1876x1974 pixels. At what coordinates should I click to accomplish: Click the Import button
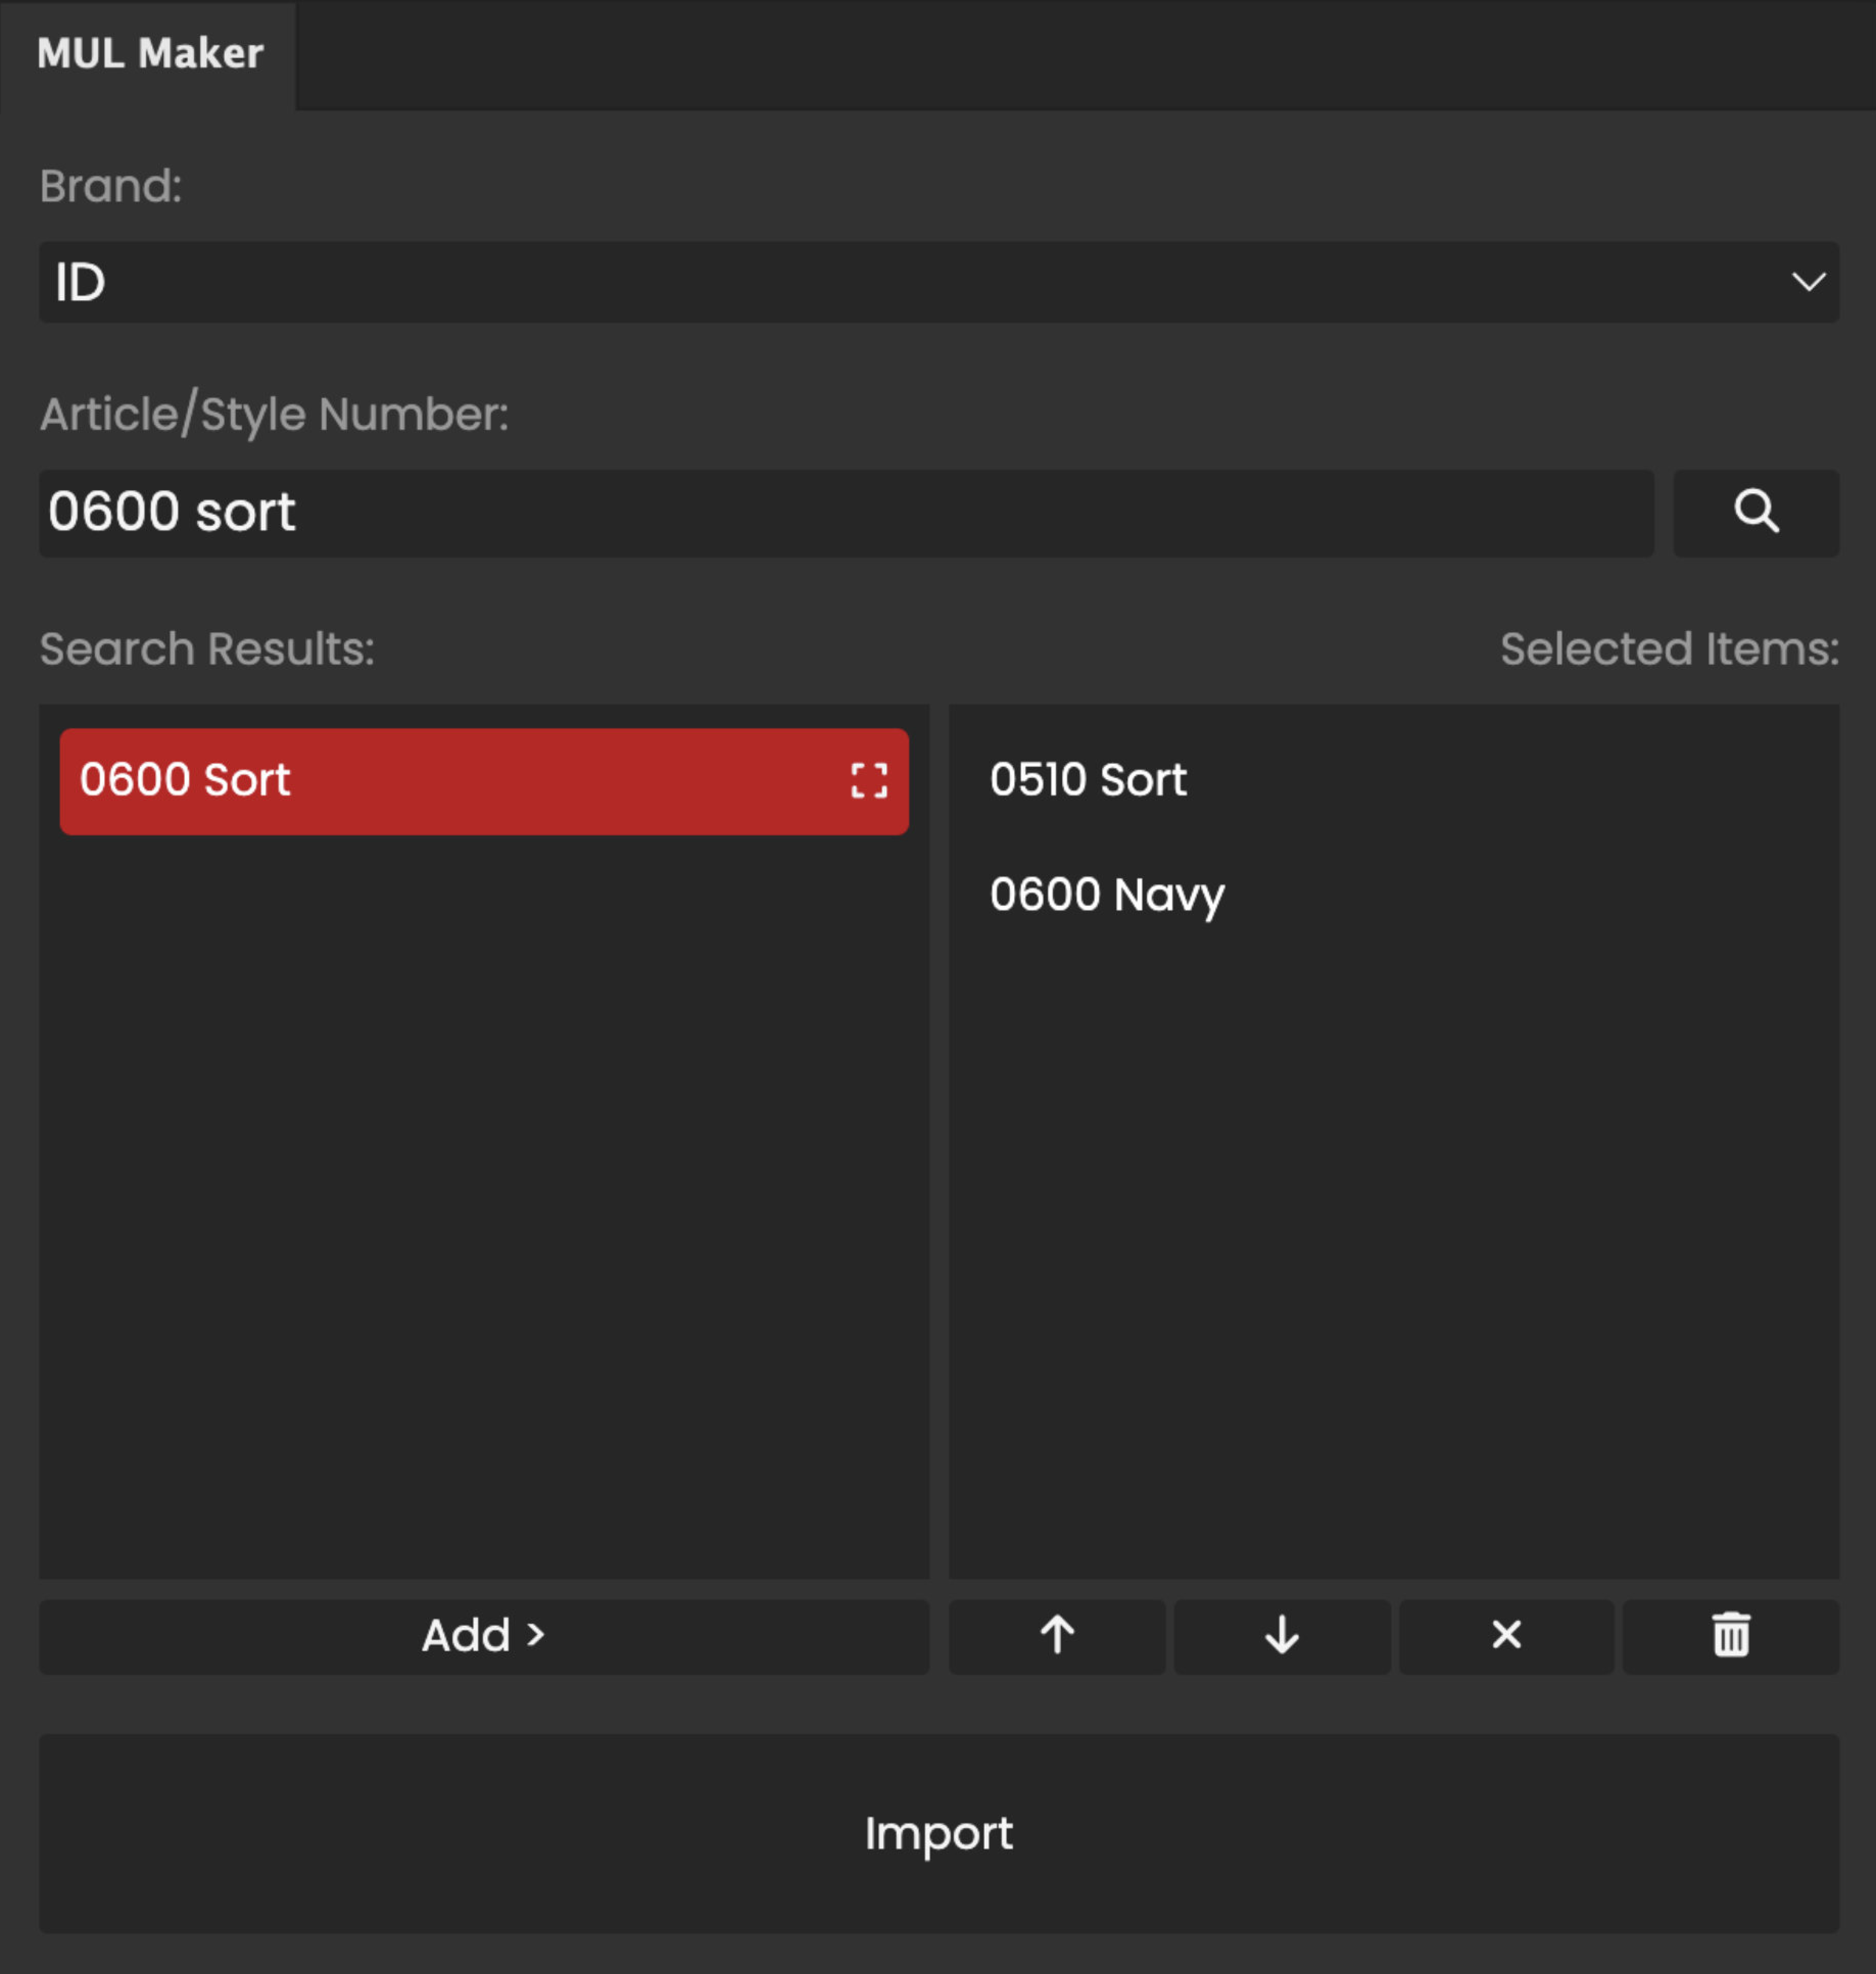click(x=938, y=1833)
